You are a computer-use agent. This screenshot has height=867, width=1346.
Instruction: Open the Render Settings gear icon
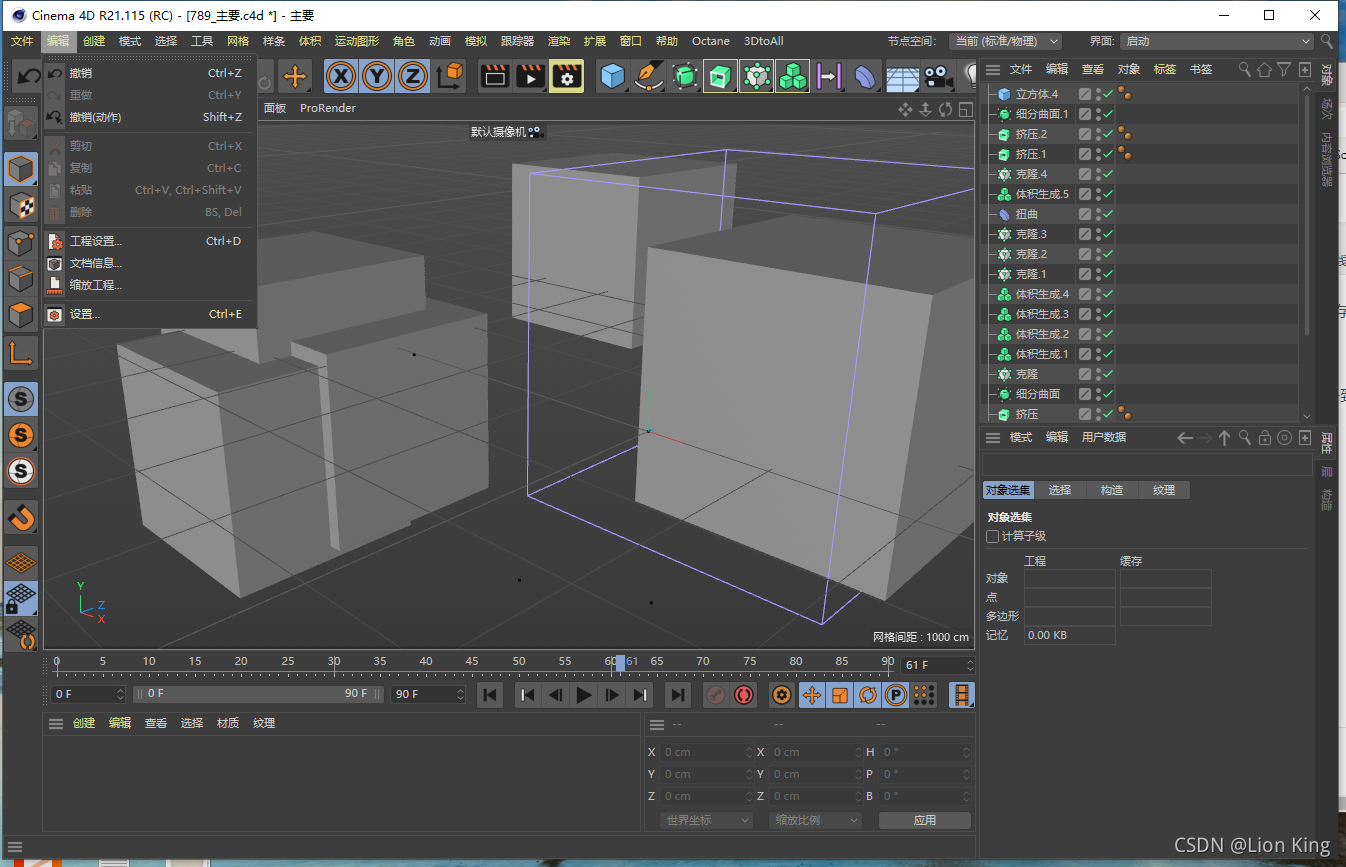[567, 75]
